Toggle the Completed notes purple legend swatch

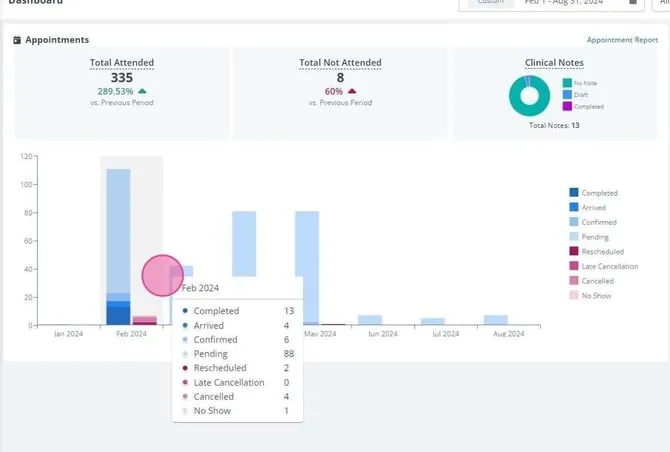tap(567, 106)
